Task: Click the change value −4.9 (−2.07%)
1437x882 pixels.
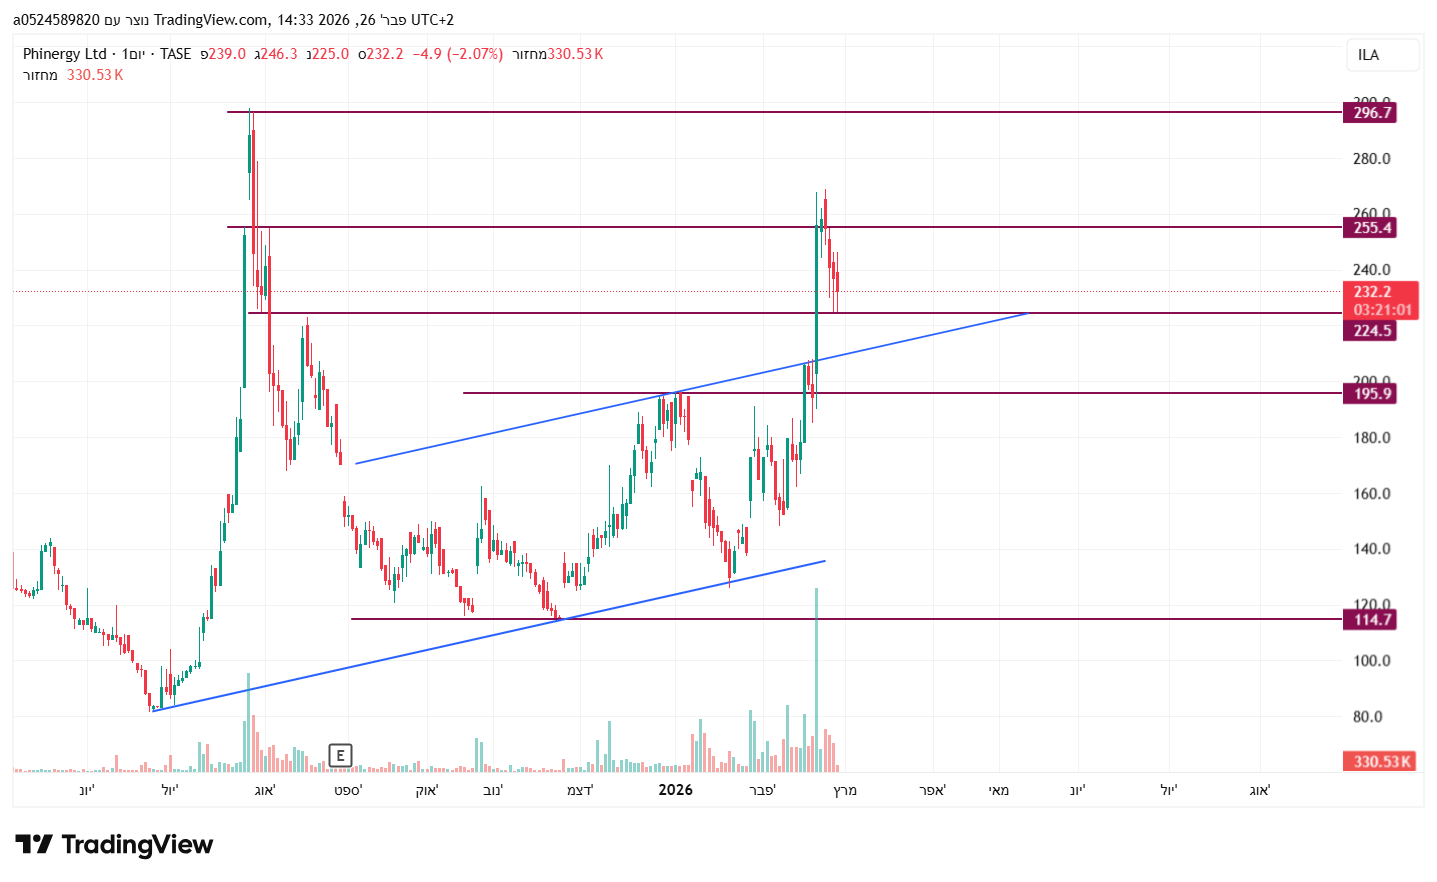Action: (x=458, y=54)
